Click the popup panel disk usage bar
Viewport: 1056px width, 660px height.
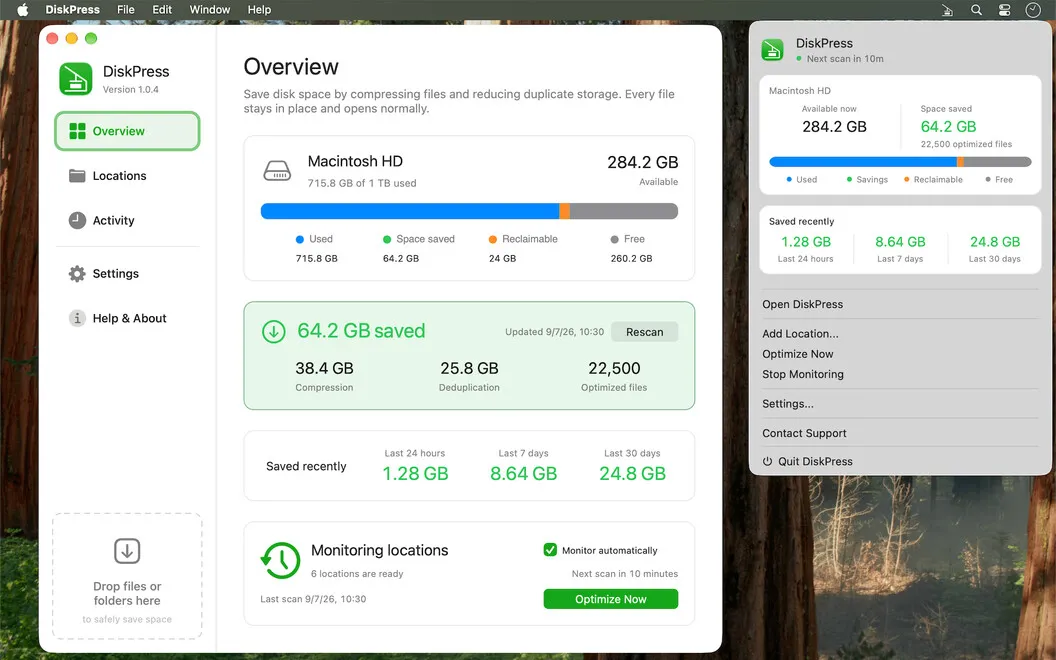pyautogui.click(x=900, y=162)
